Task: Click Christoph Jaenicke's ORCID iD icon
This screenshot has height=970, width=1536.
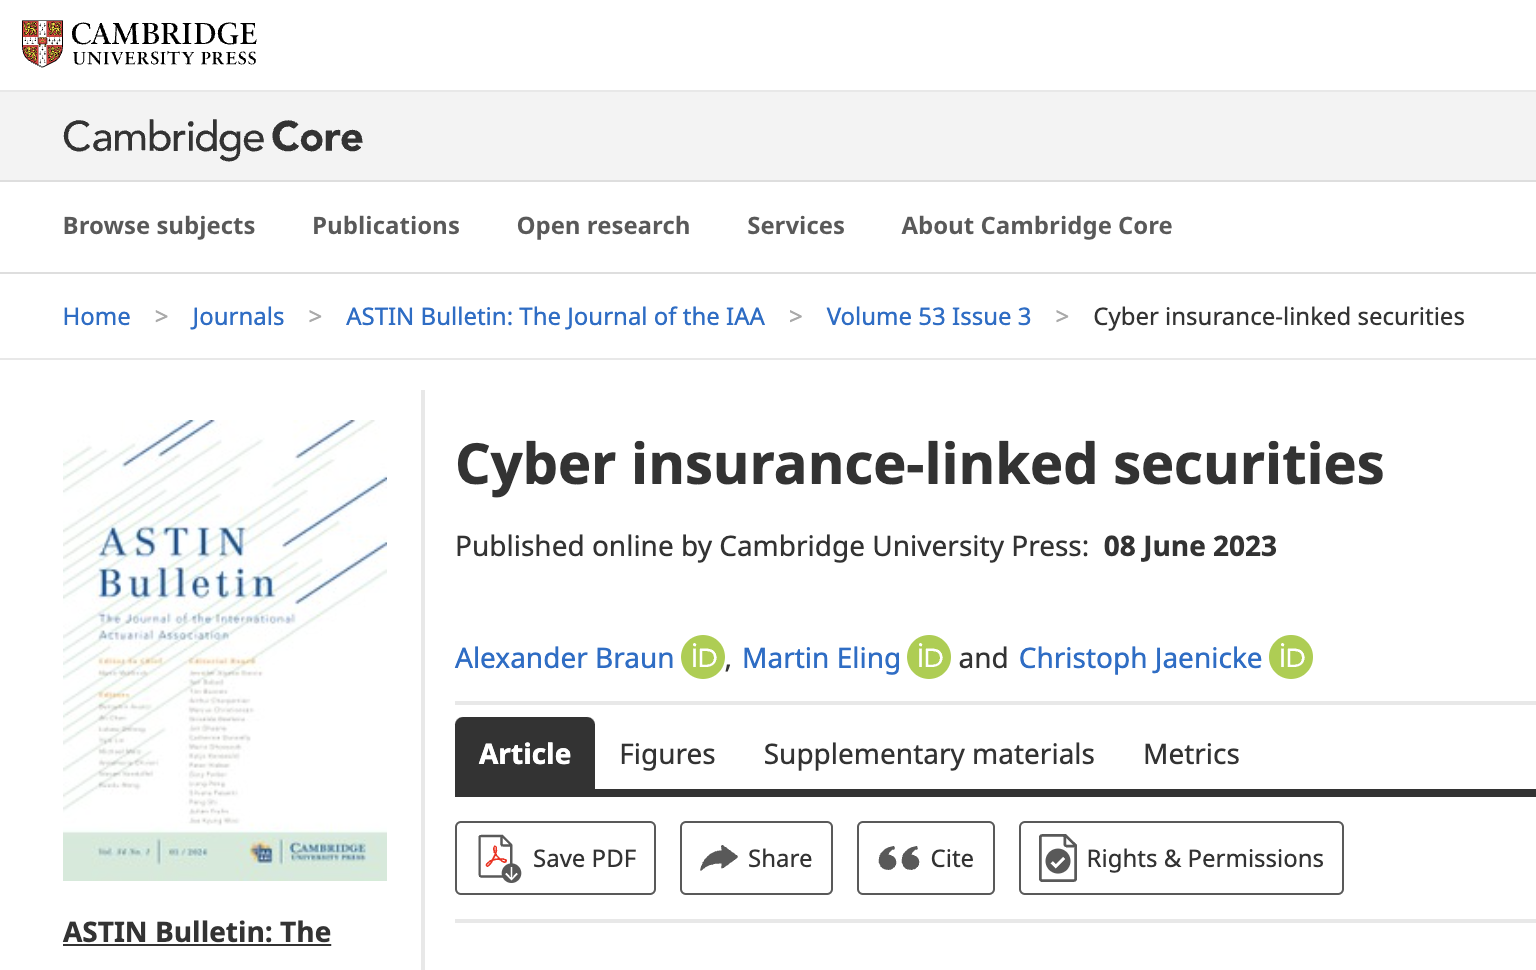Action: pos(1291,658)
